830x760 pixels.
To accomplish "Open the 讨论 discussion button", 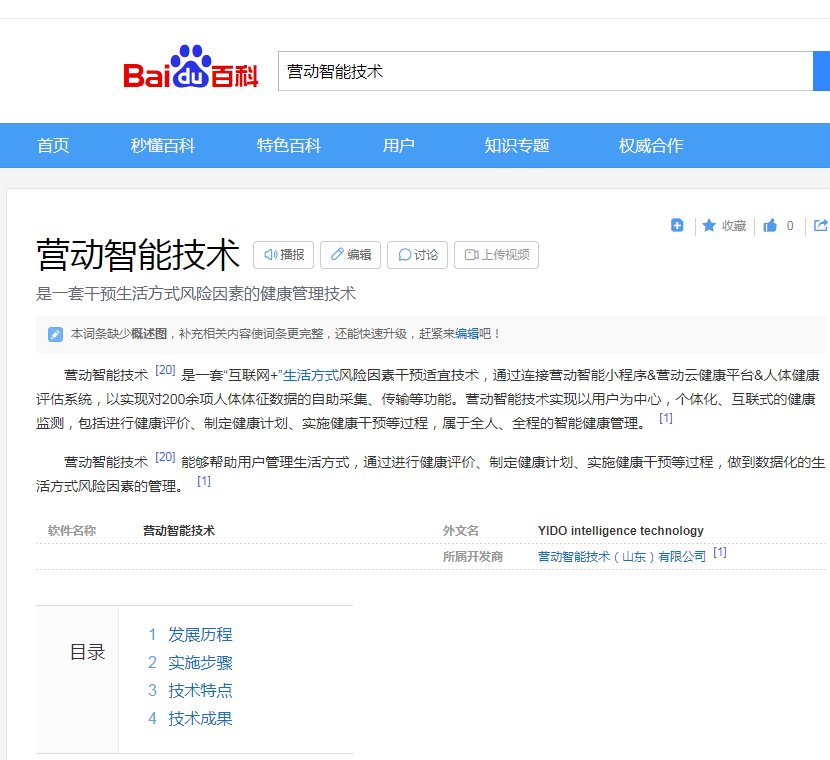I will pyautogui.click(x=418, y=255).
